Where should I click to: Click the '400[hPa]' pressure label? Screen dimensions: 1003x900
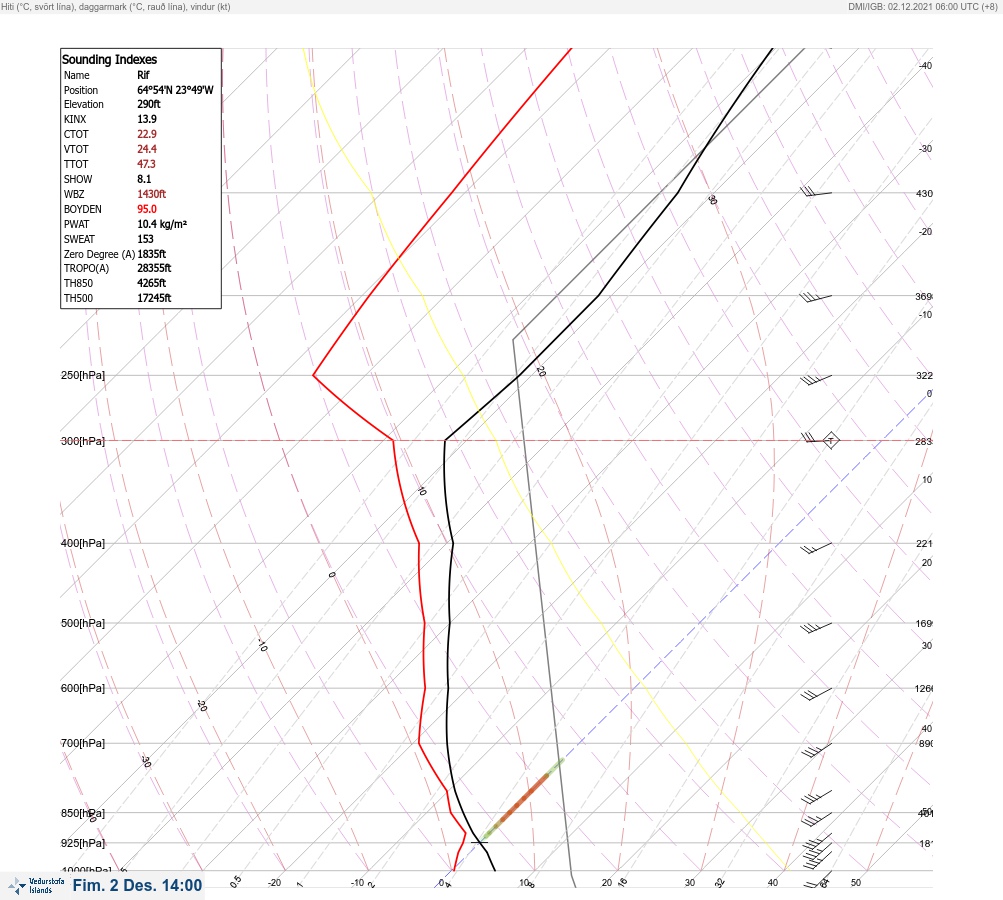click(x=83, y=543)
